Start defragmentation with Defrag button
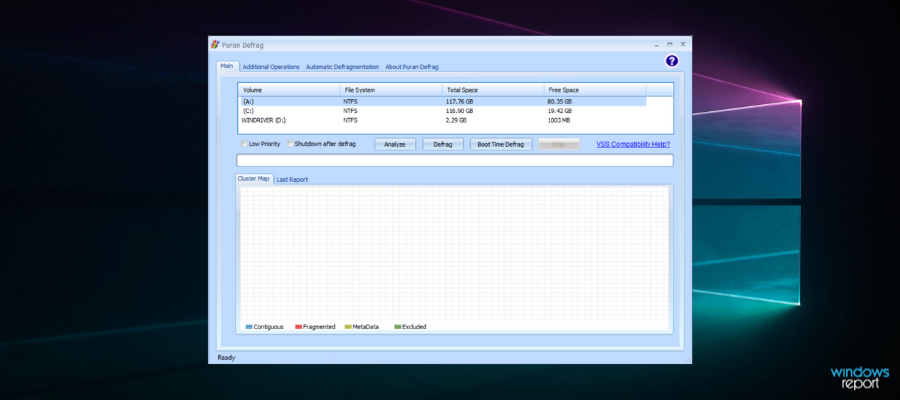Screen dimensions: 900x400 tap(443, 144)
